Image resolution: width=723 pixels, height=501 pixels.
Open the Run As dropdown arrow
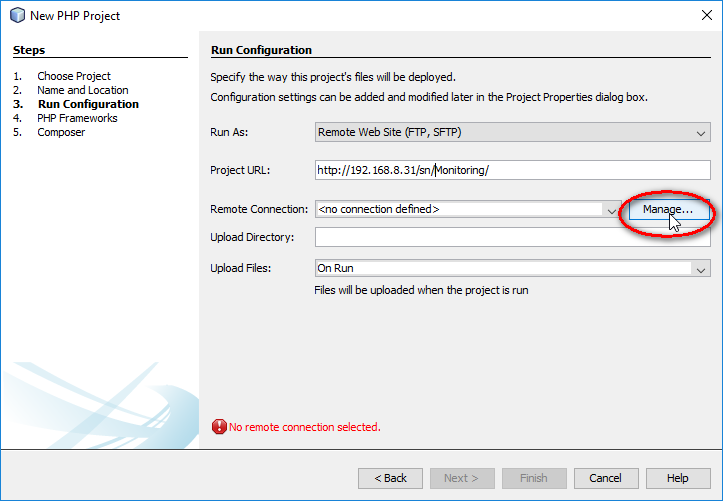pyautogui.click(x=701, y=133)
